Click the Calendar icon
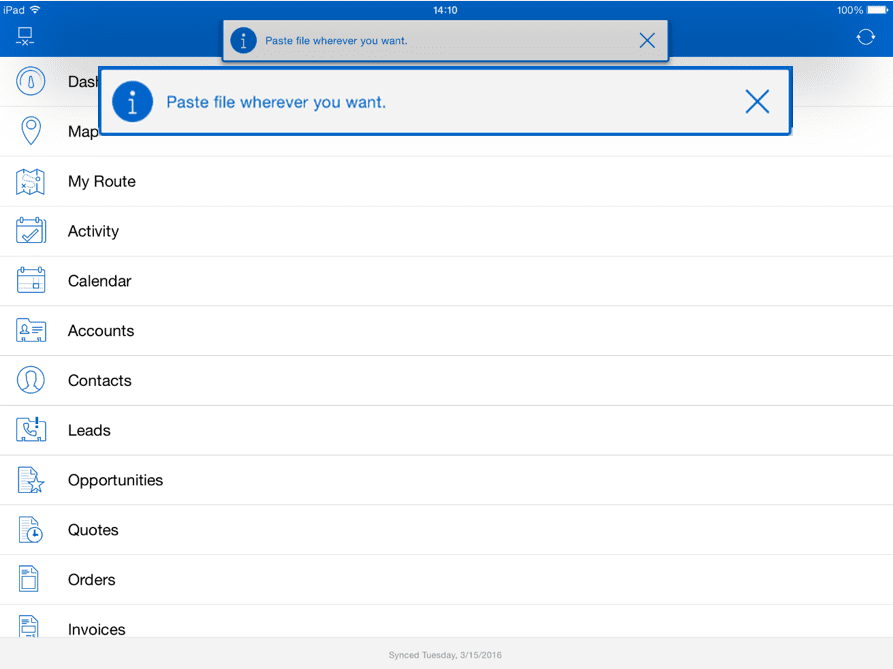 point(31,280)
